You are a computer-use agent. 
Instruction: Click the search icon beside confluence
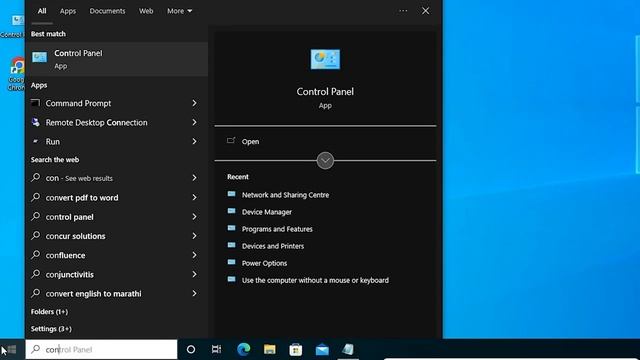pos(36,255)
